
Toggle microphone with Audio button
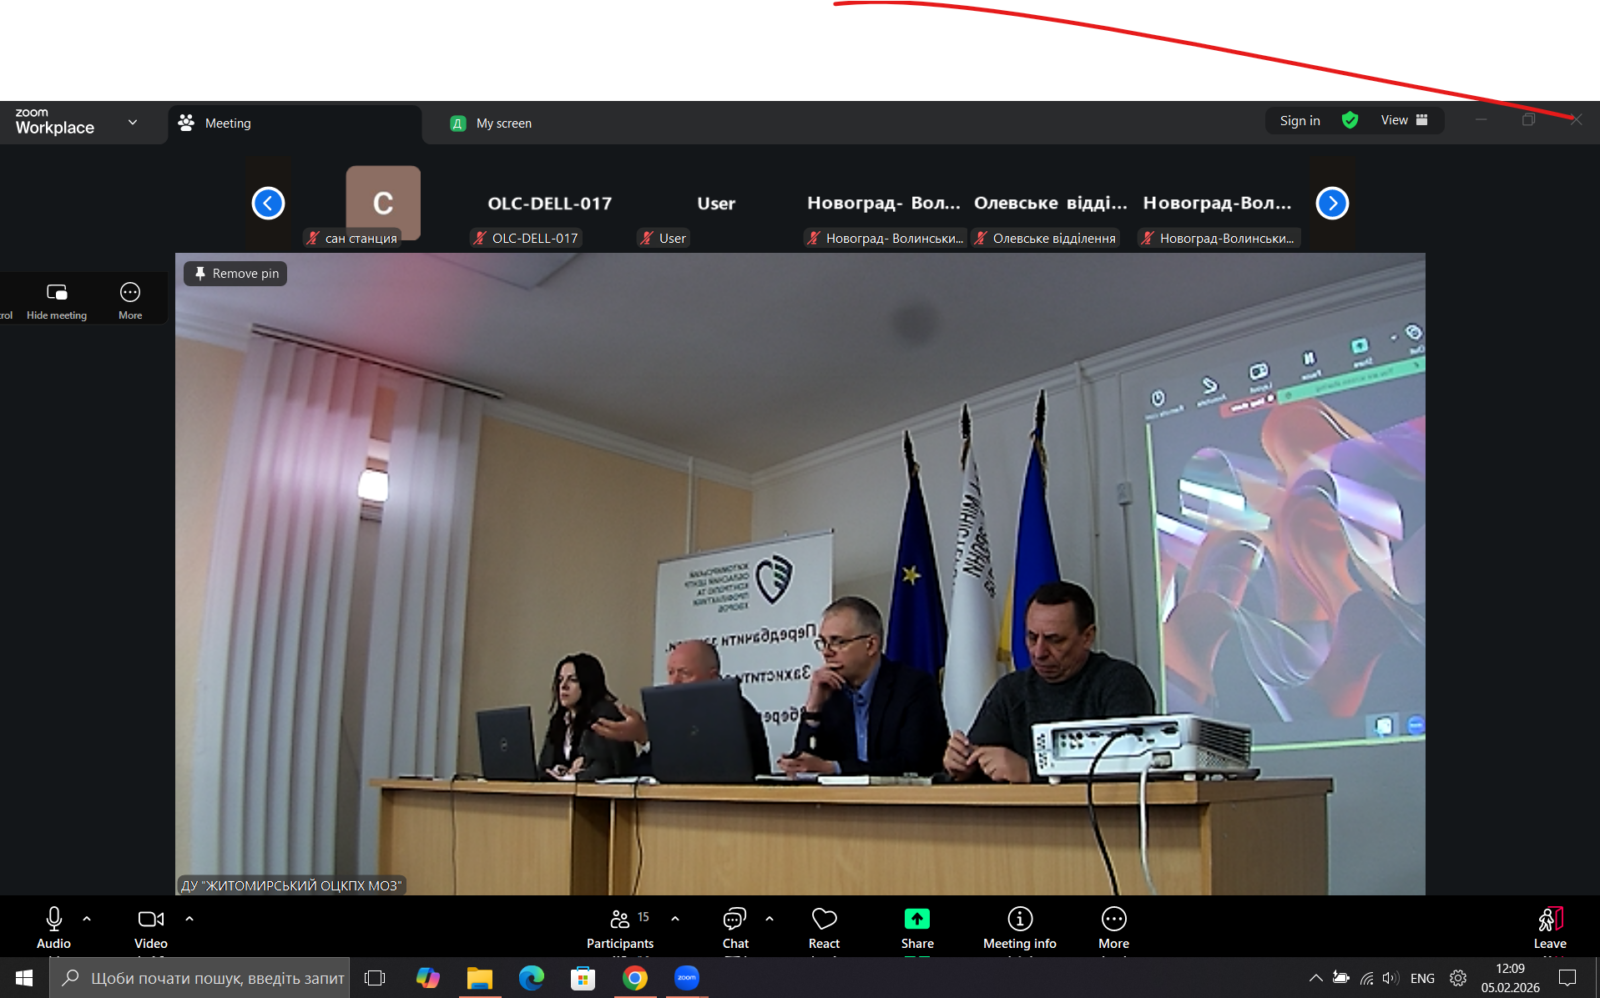pos(54,926)
